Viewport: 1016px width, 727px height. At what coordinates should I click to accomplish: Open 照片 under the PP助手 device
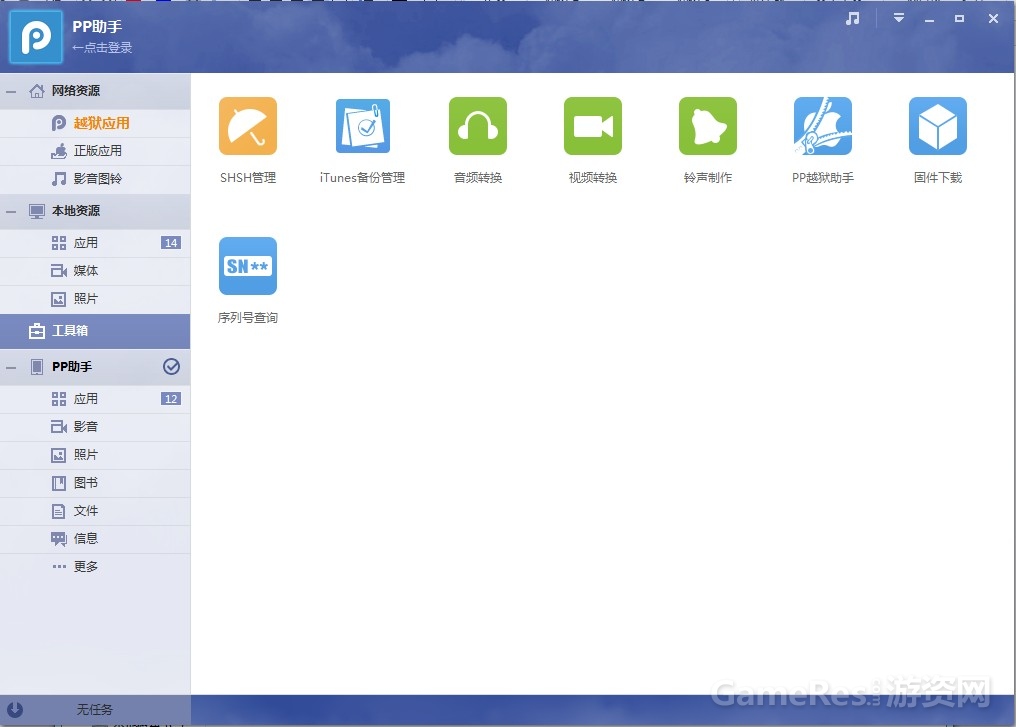click(x=95, y=455)
